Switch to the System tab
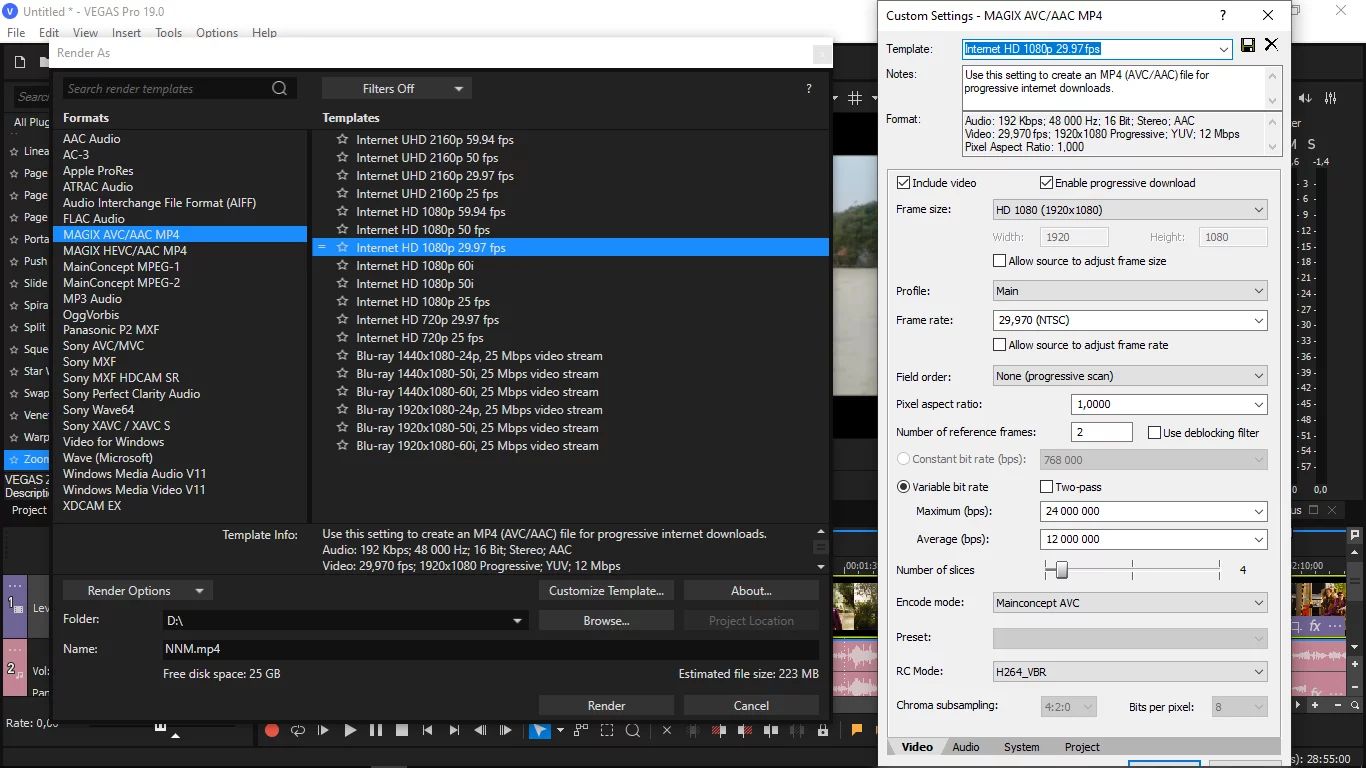The image size is (1366, 768). click(1022, 747)
